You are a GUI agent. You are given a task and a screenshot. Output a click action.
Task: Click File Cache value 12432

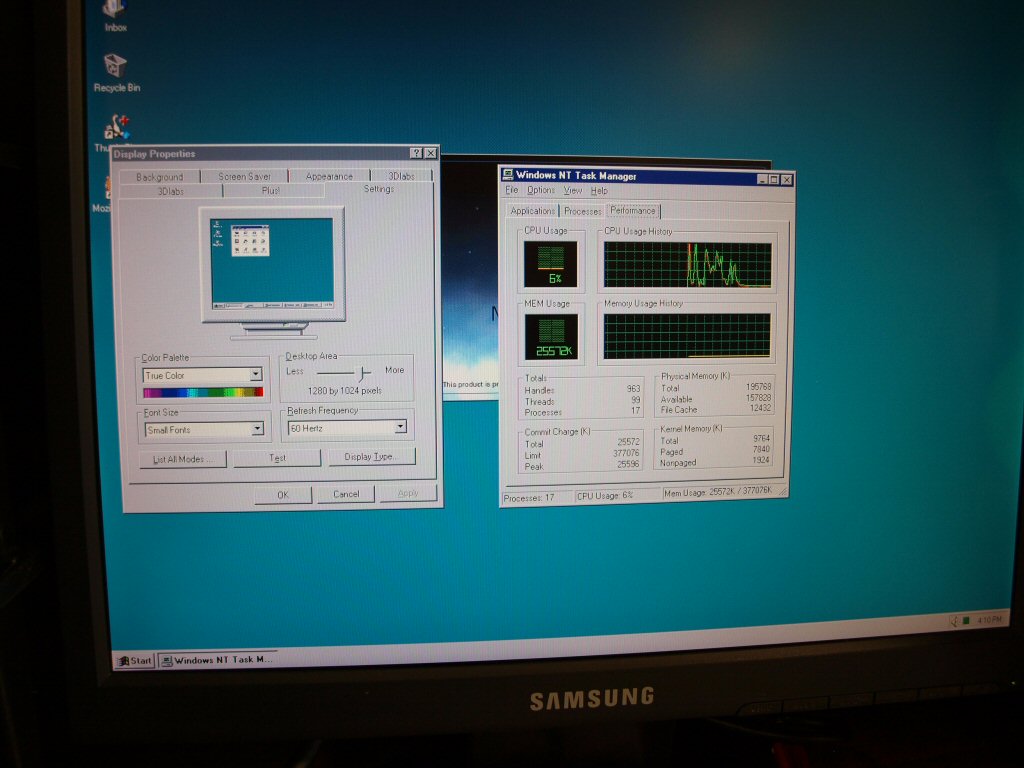coord(761,408)
